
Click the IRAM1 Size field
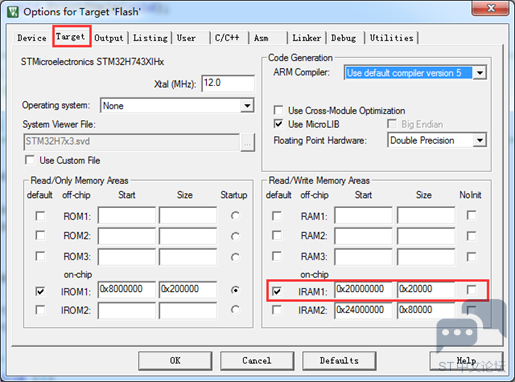pos(426,289)
